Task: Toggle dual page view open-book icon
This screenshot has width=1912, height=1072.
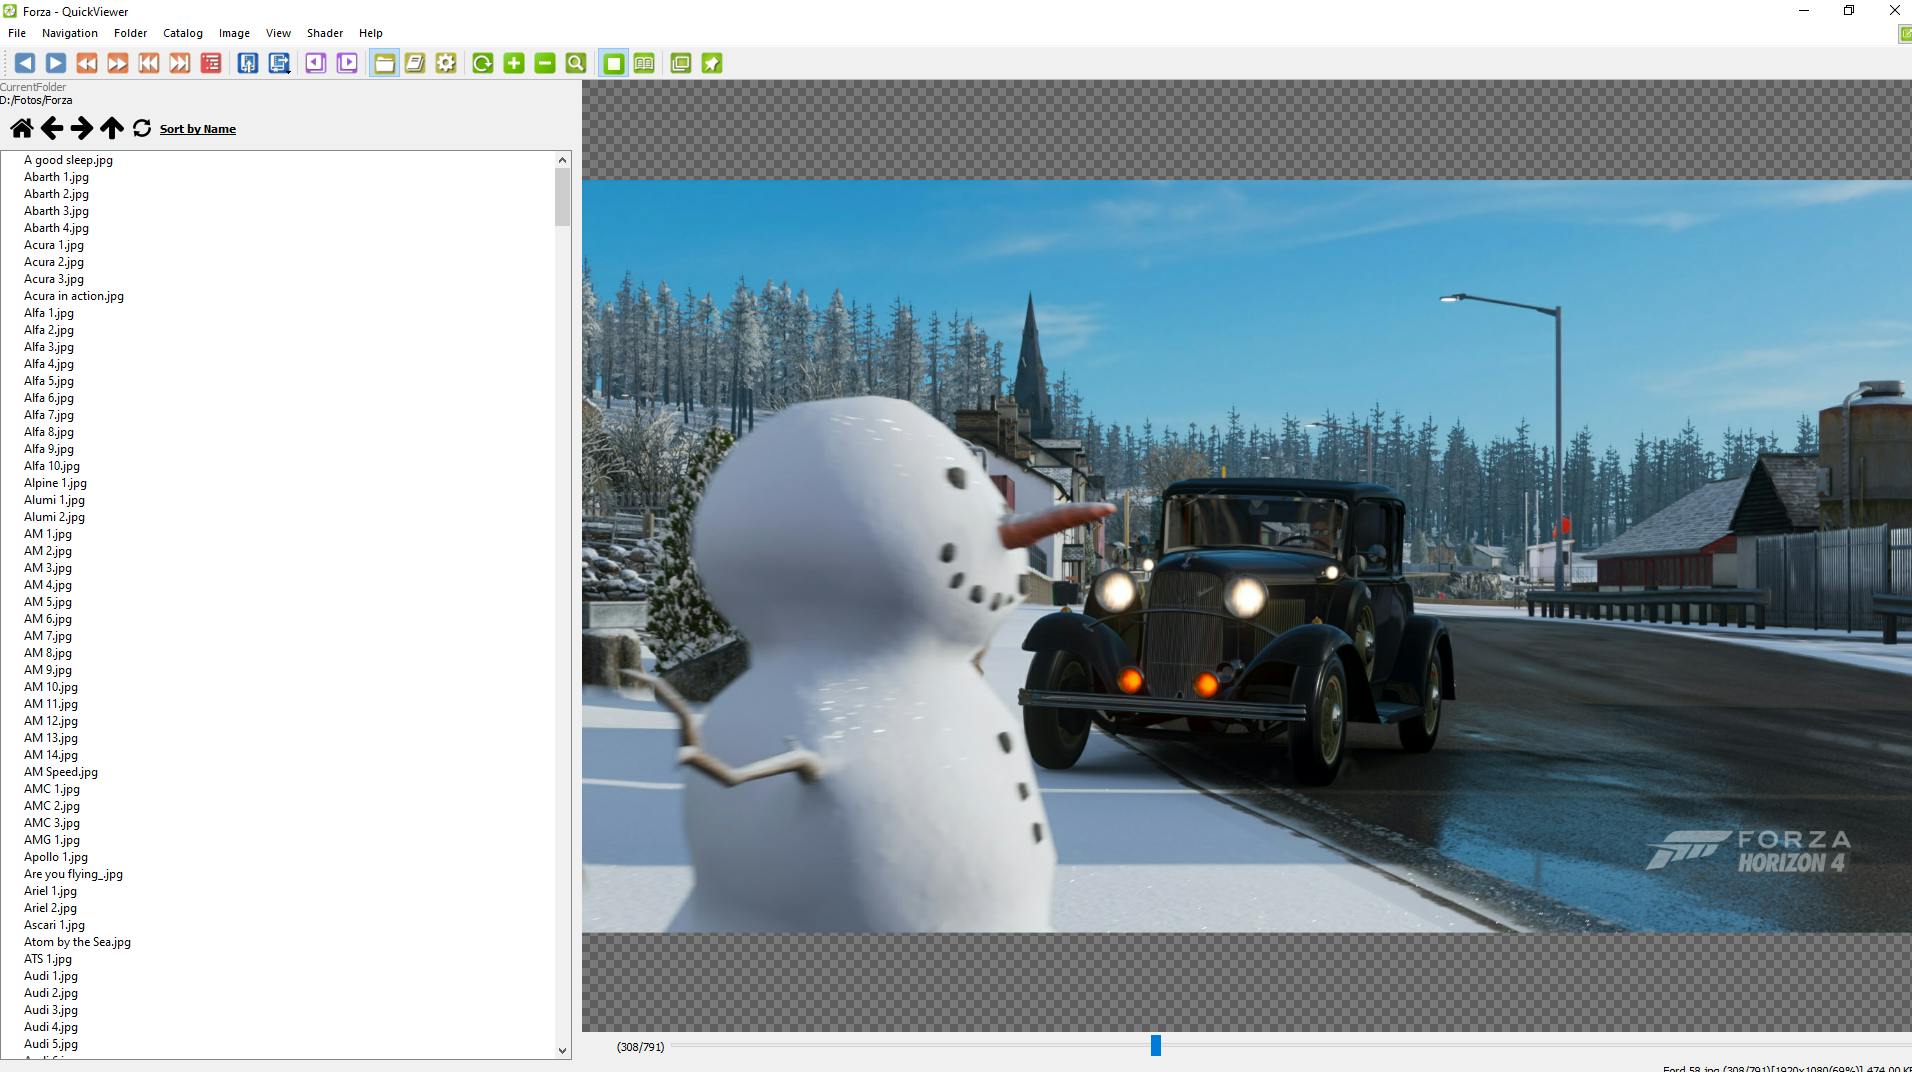Action: point(644,63)
